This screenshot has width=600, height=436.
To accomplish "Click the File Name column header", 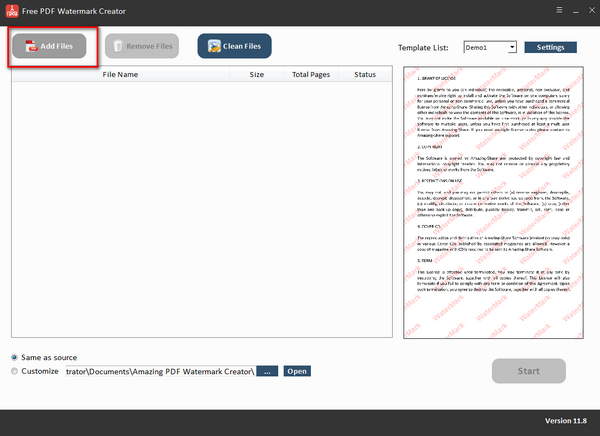I will tap(121, 75).
